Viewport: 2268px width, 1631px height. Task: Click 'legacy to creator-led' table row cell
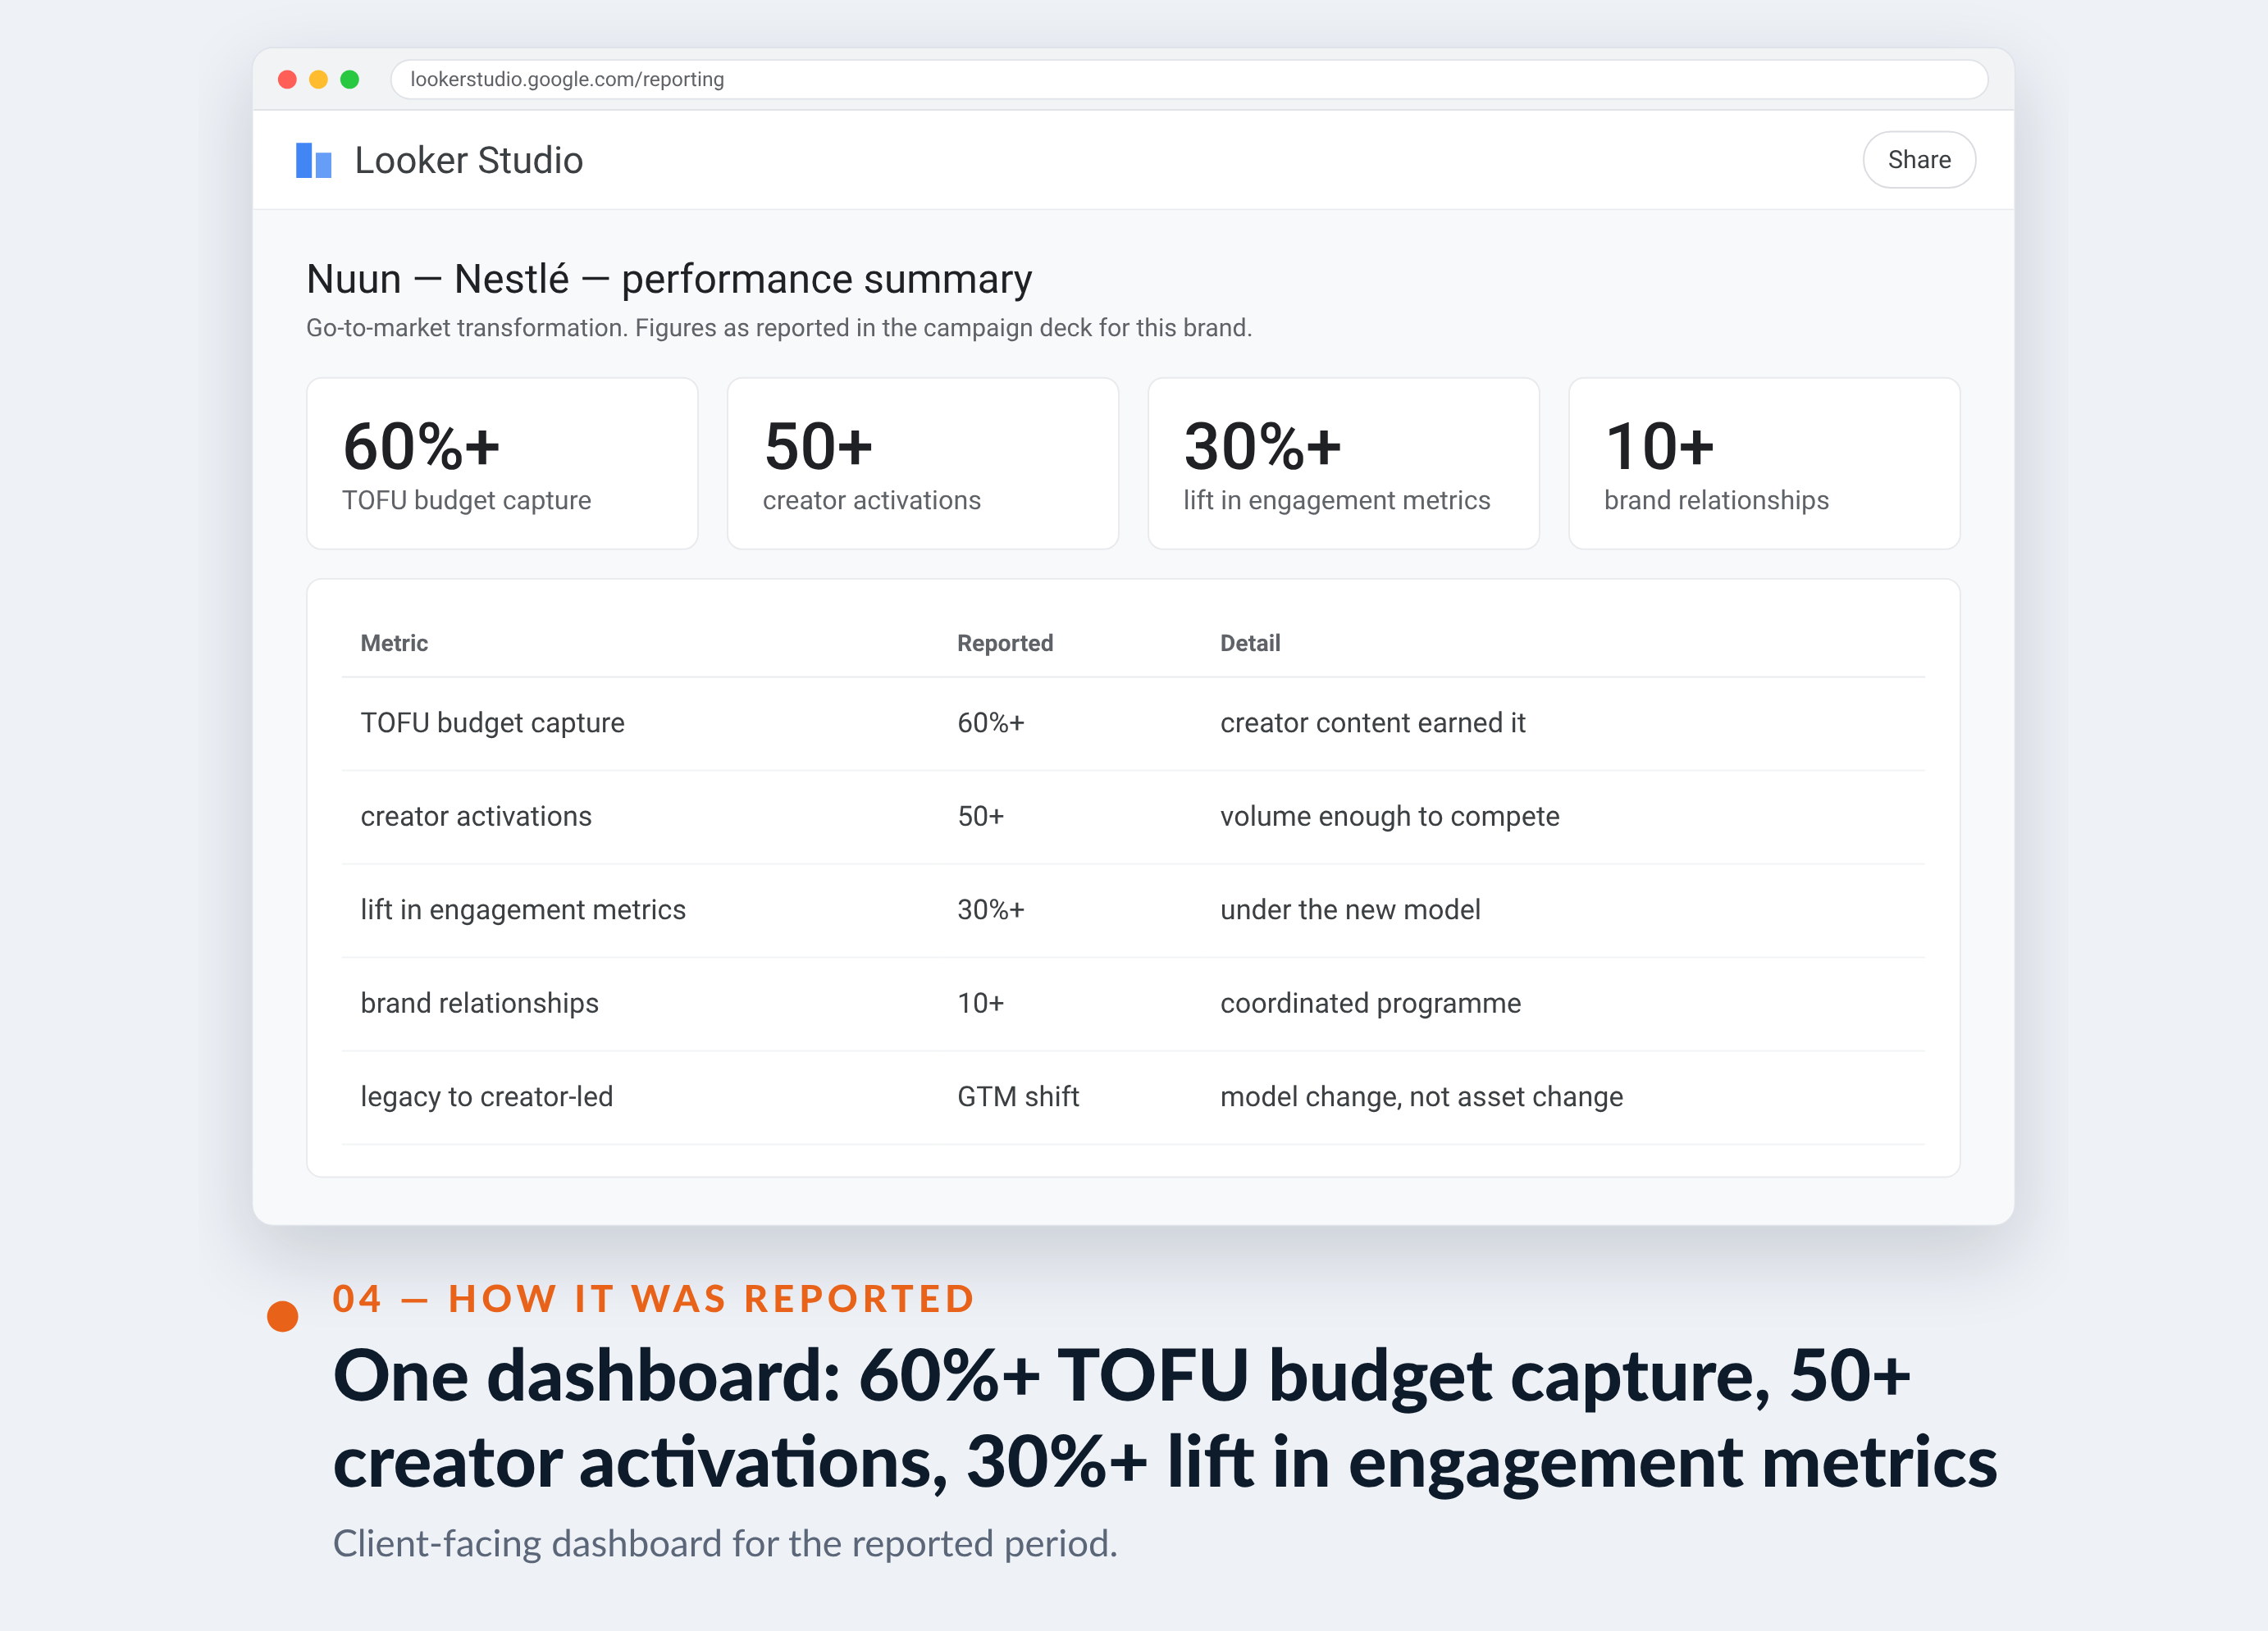tap(486, 1096)
